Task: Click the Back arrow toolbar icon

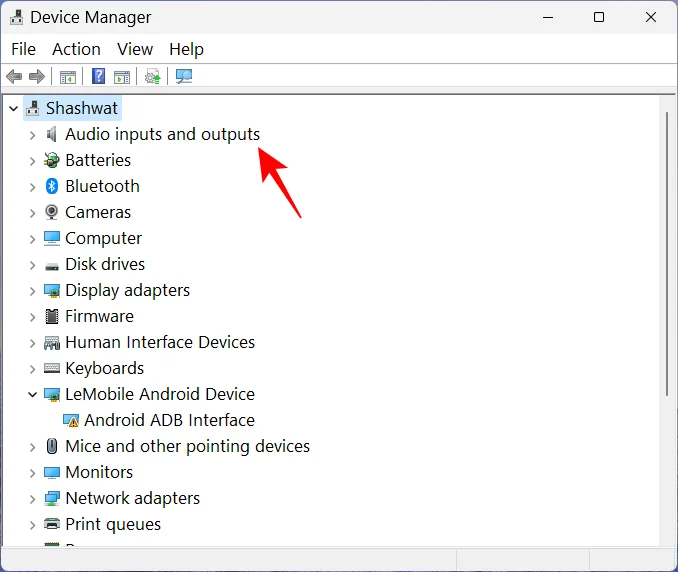Action: pos(14,77)
